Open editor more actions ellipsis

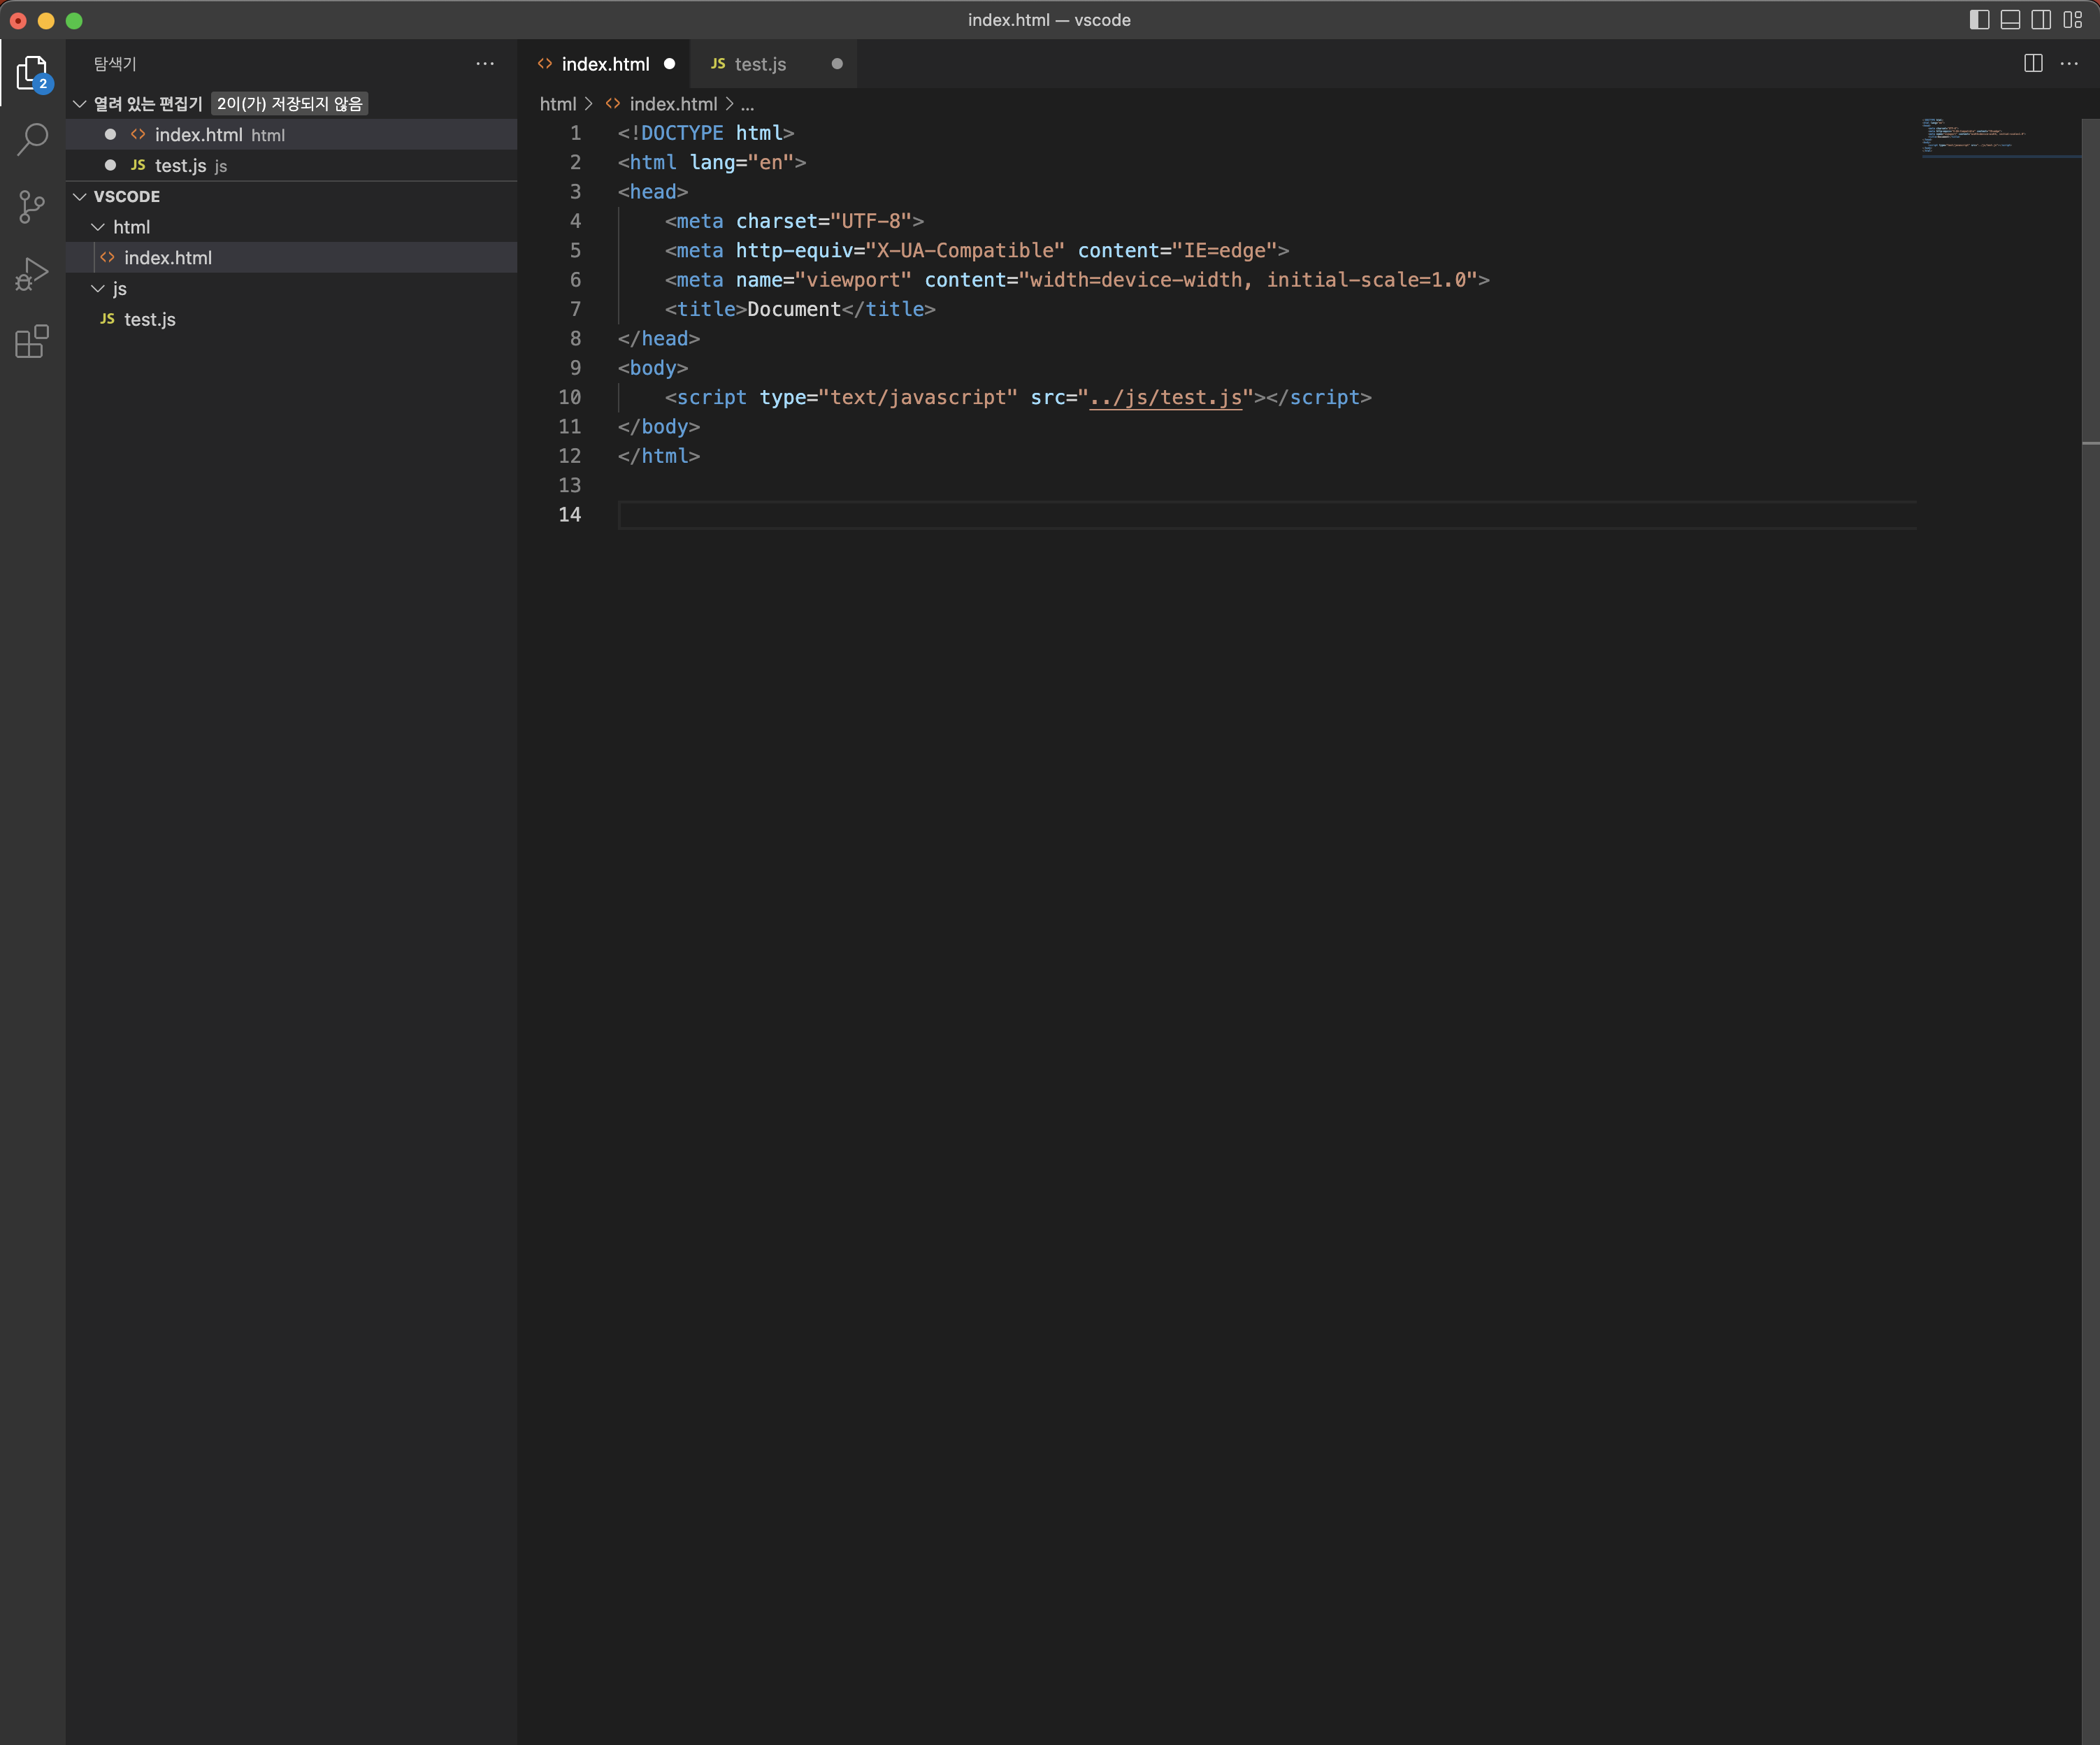pyautogui.click(x=2069, y=64)
